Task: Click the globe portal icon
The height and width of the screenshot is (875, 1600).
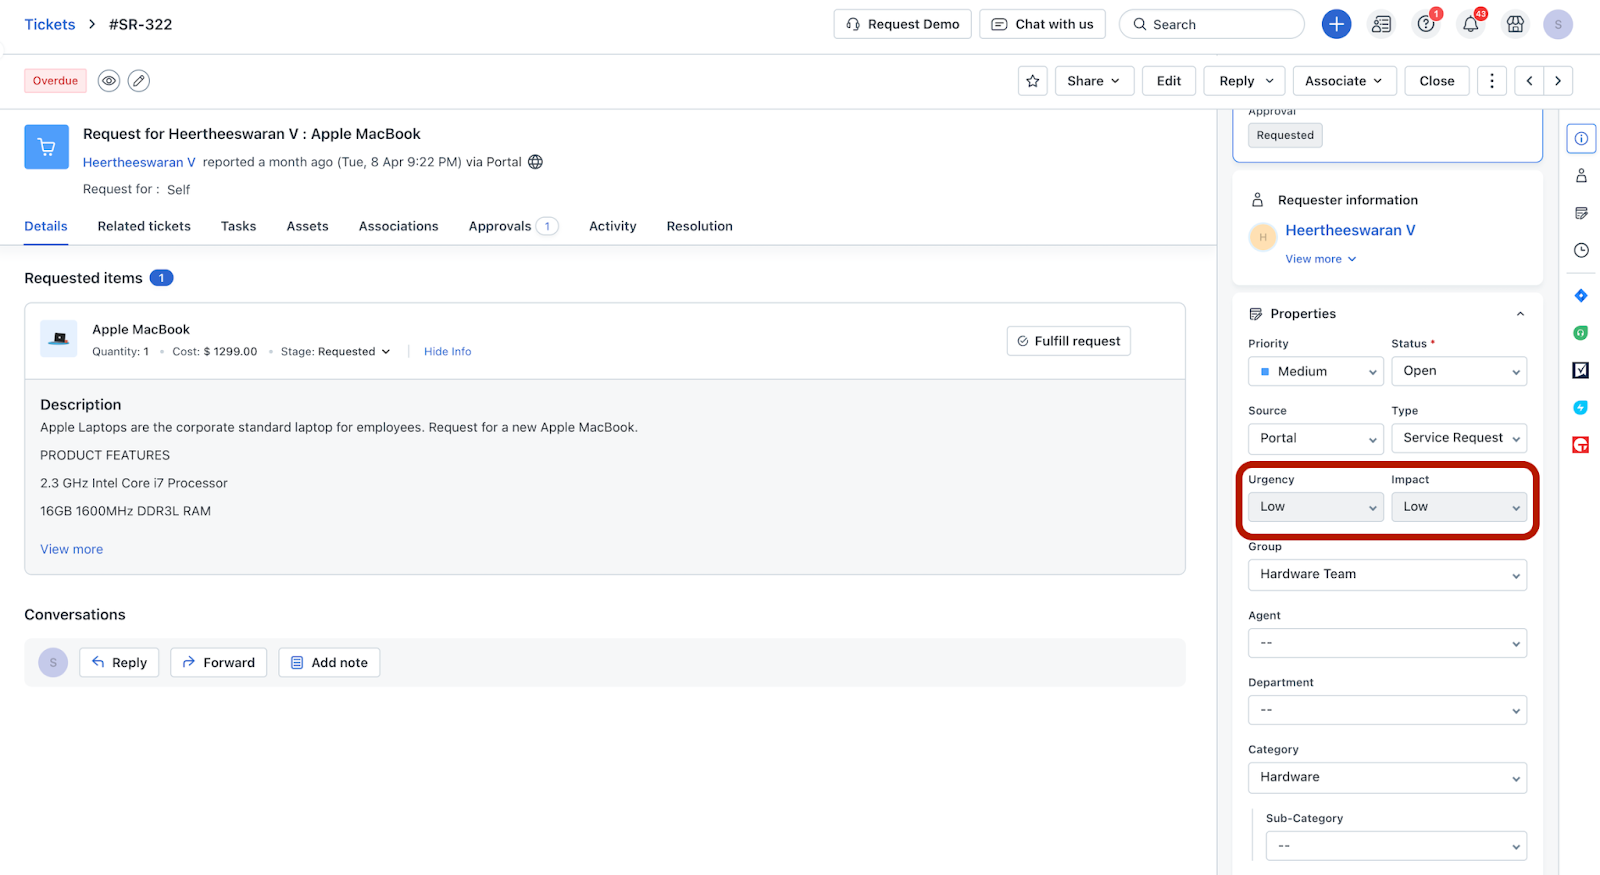Action: [x=536, y=162]
